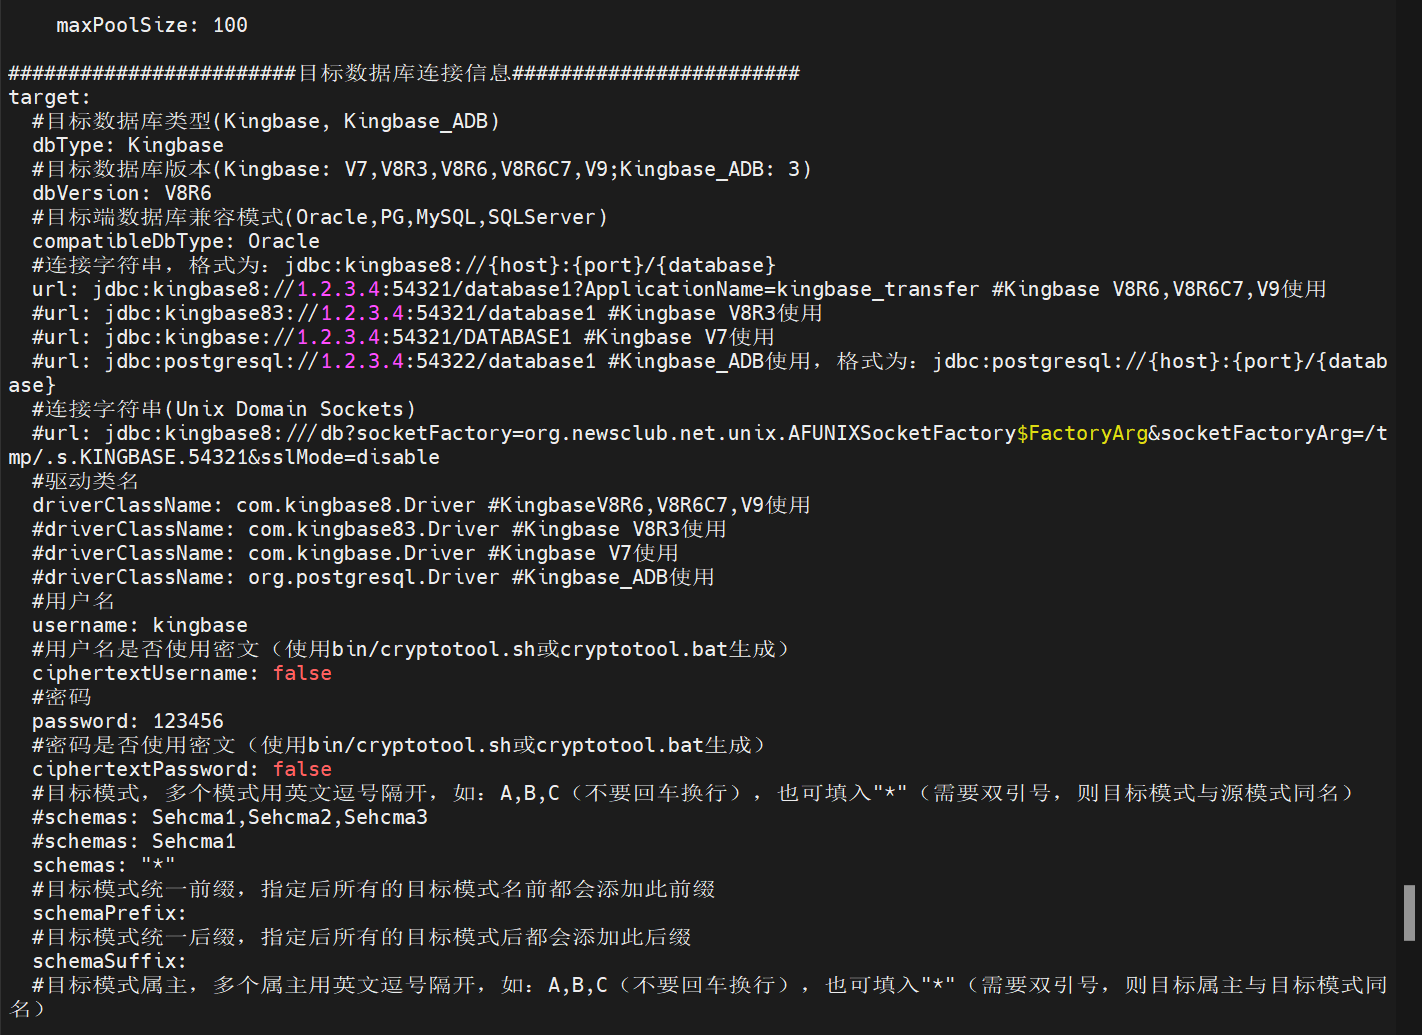
Task: Click the ciphertextUsername false value
Action: pyautogui.click(x=302, y=673)
